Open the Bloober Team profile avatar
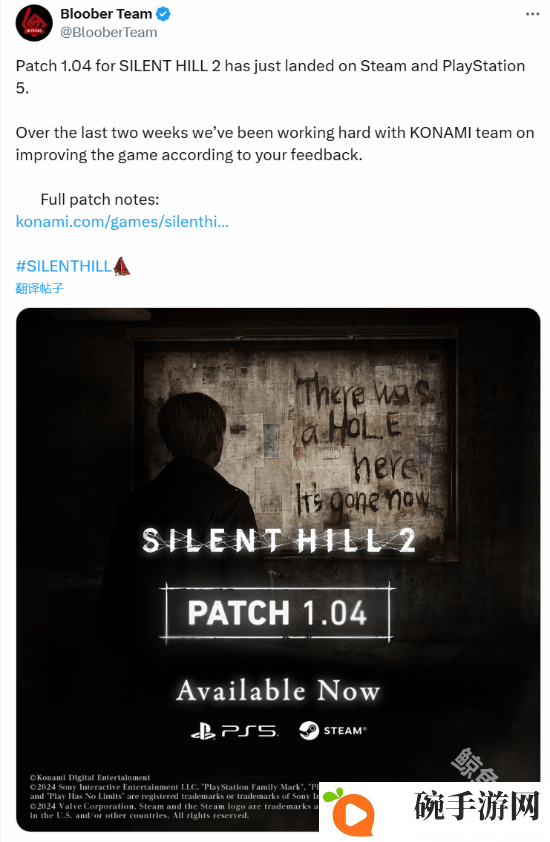550x842 pixels. click(34, 23)
